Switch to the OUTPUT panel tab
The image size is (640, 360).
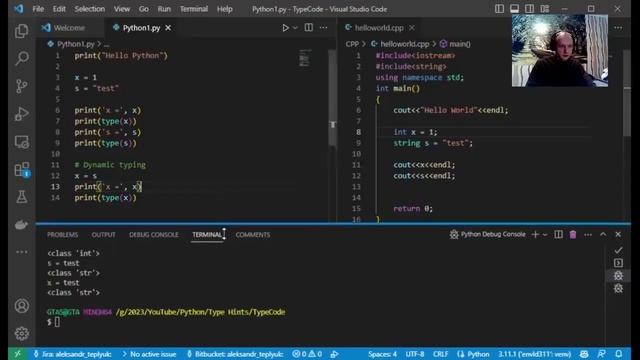(103, 235)
